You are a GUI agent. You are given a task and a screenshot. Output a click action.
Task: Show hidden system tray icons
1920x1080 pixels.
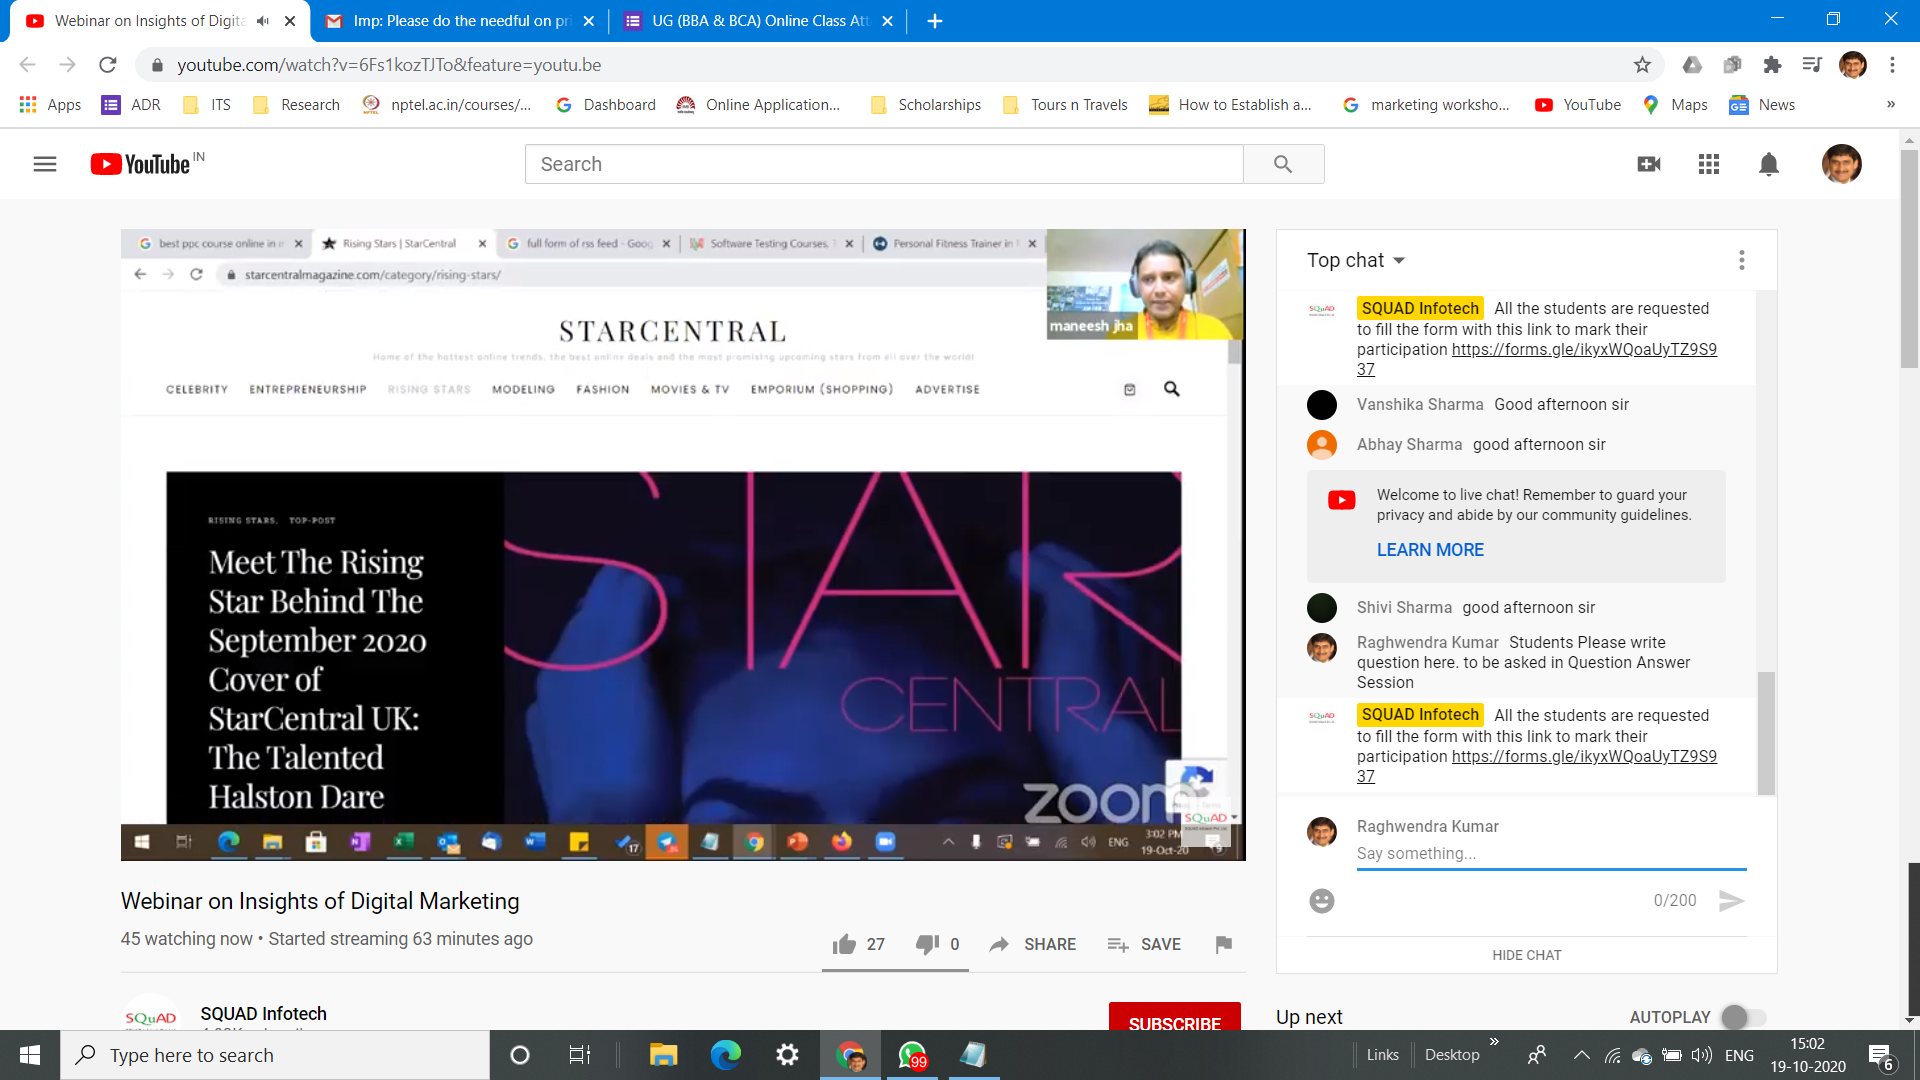coord(1582,1055)
